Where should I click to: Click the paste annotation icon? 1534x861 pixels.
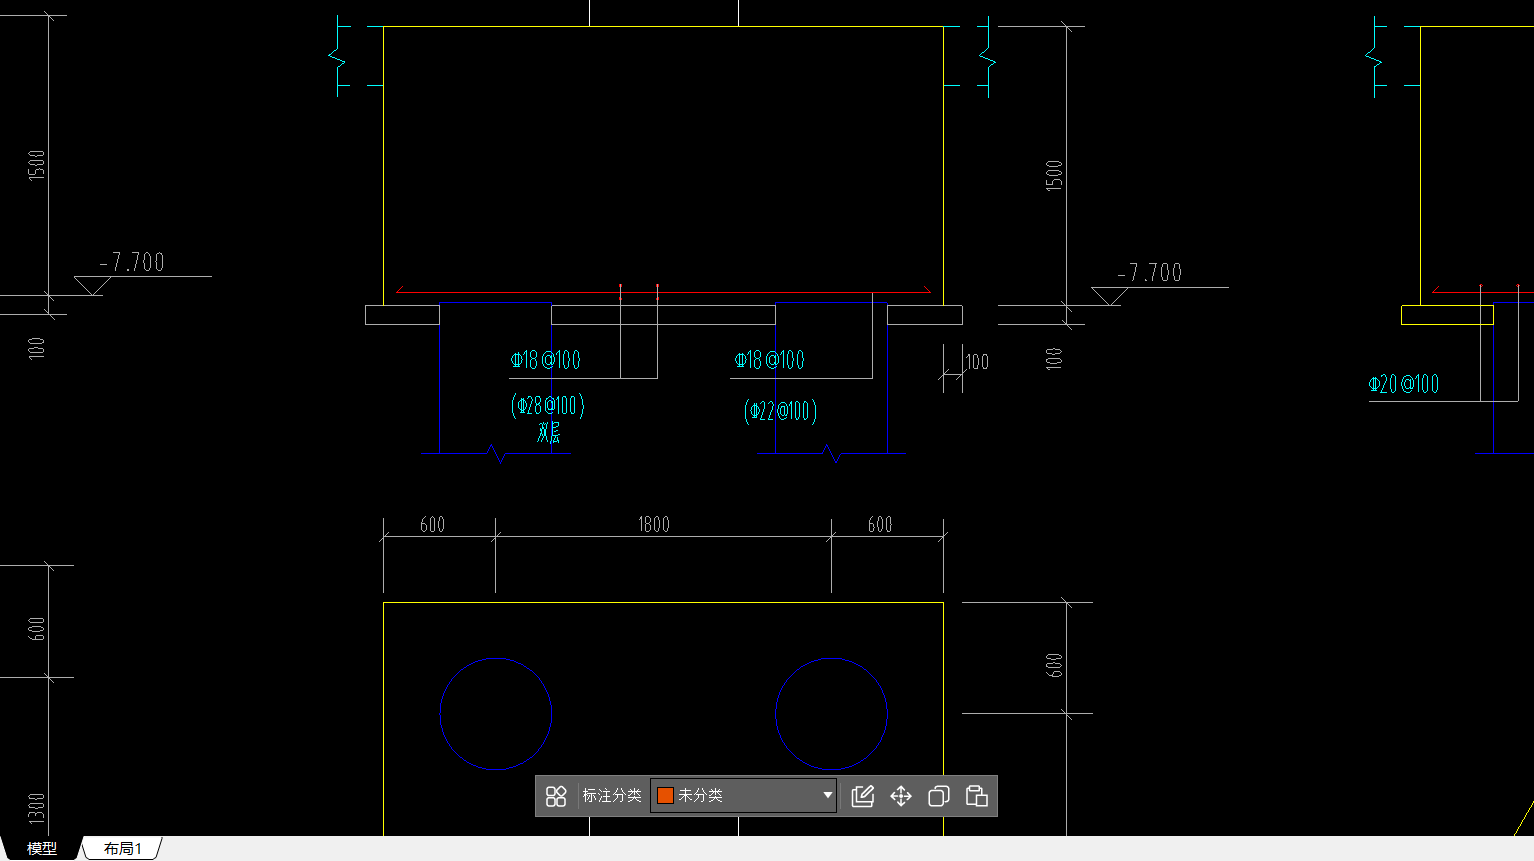[977, 796]
